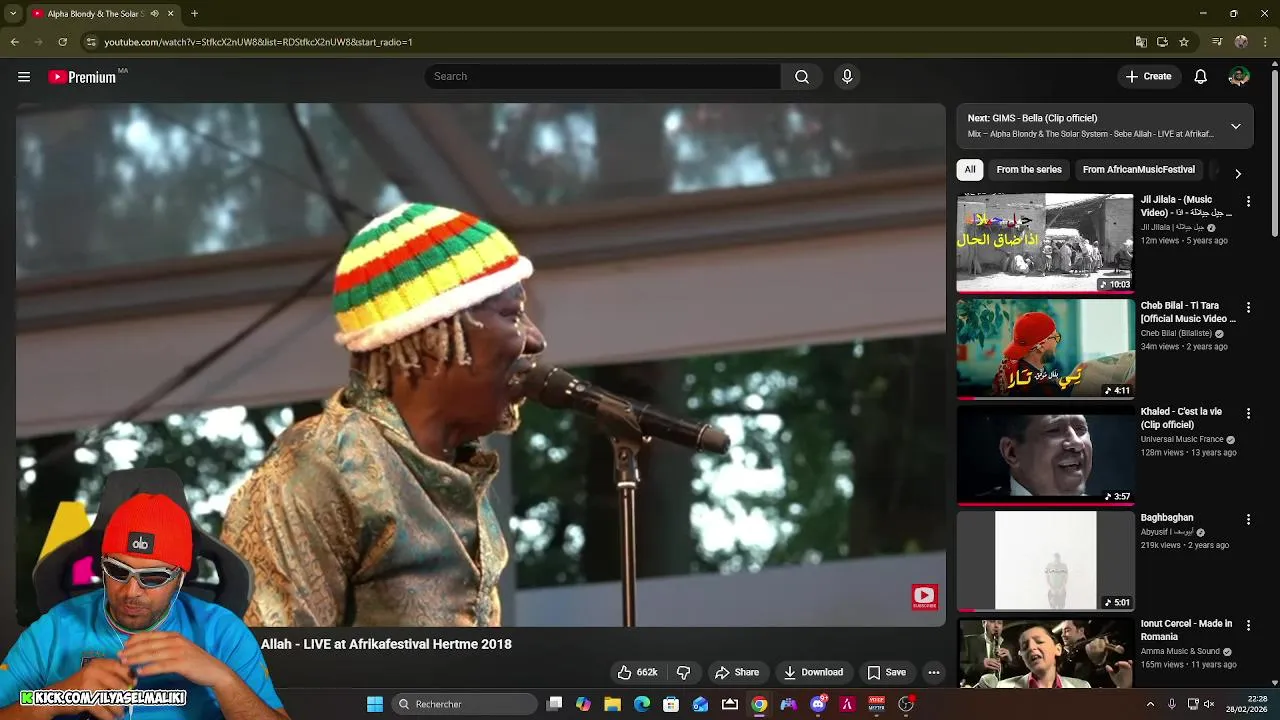1280x720 pixels.
Task: Go back in browser history
Action: (x=14, y=42)
